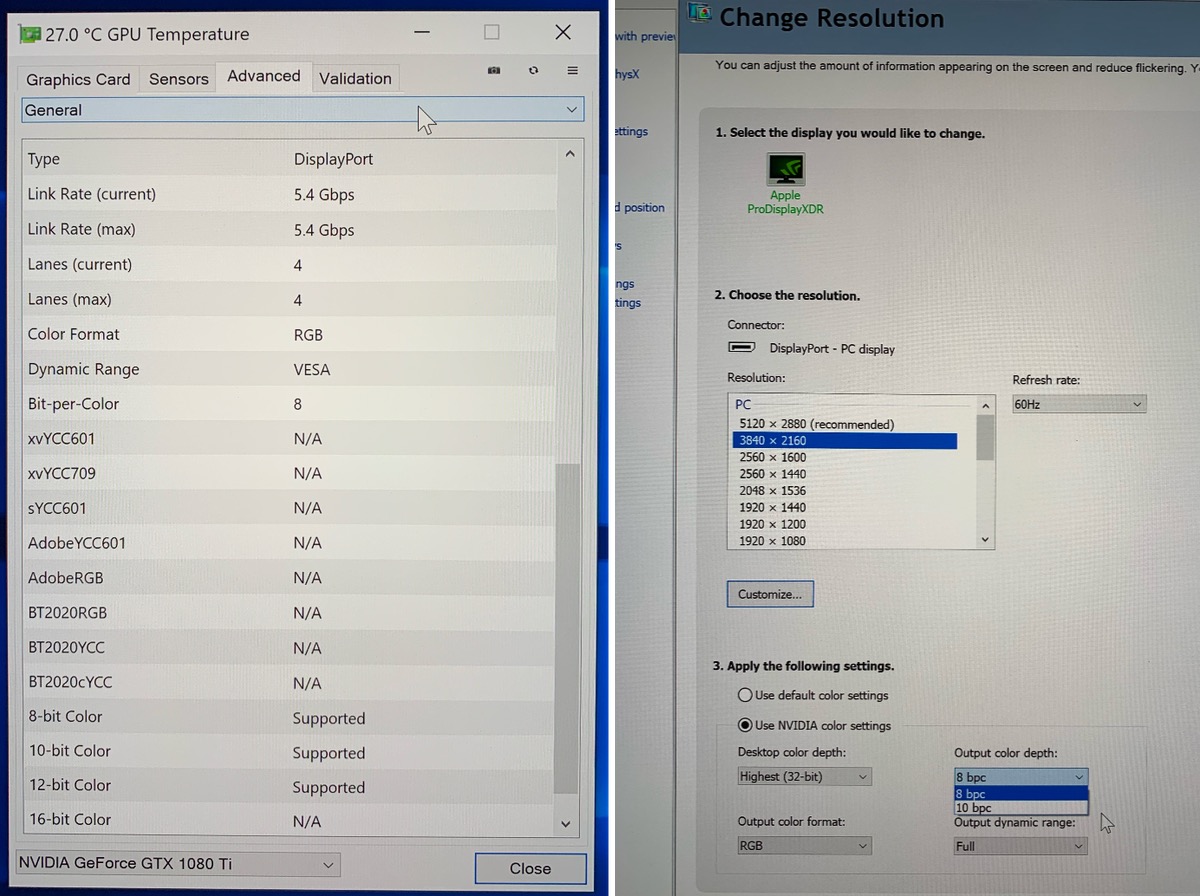The height and width of the screenshot is (896, 1200).
Task: Click the NVIDIA Change Resolution header icon
Action: 701,13
